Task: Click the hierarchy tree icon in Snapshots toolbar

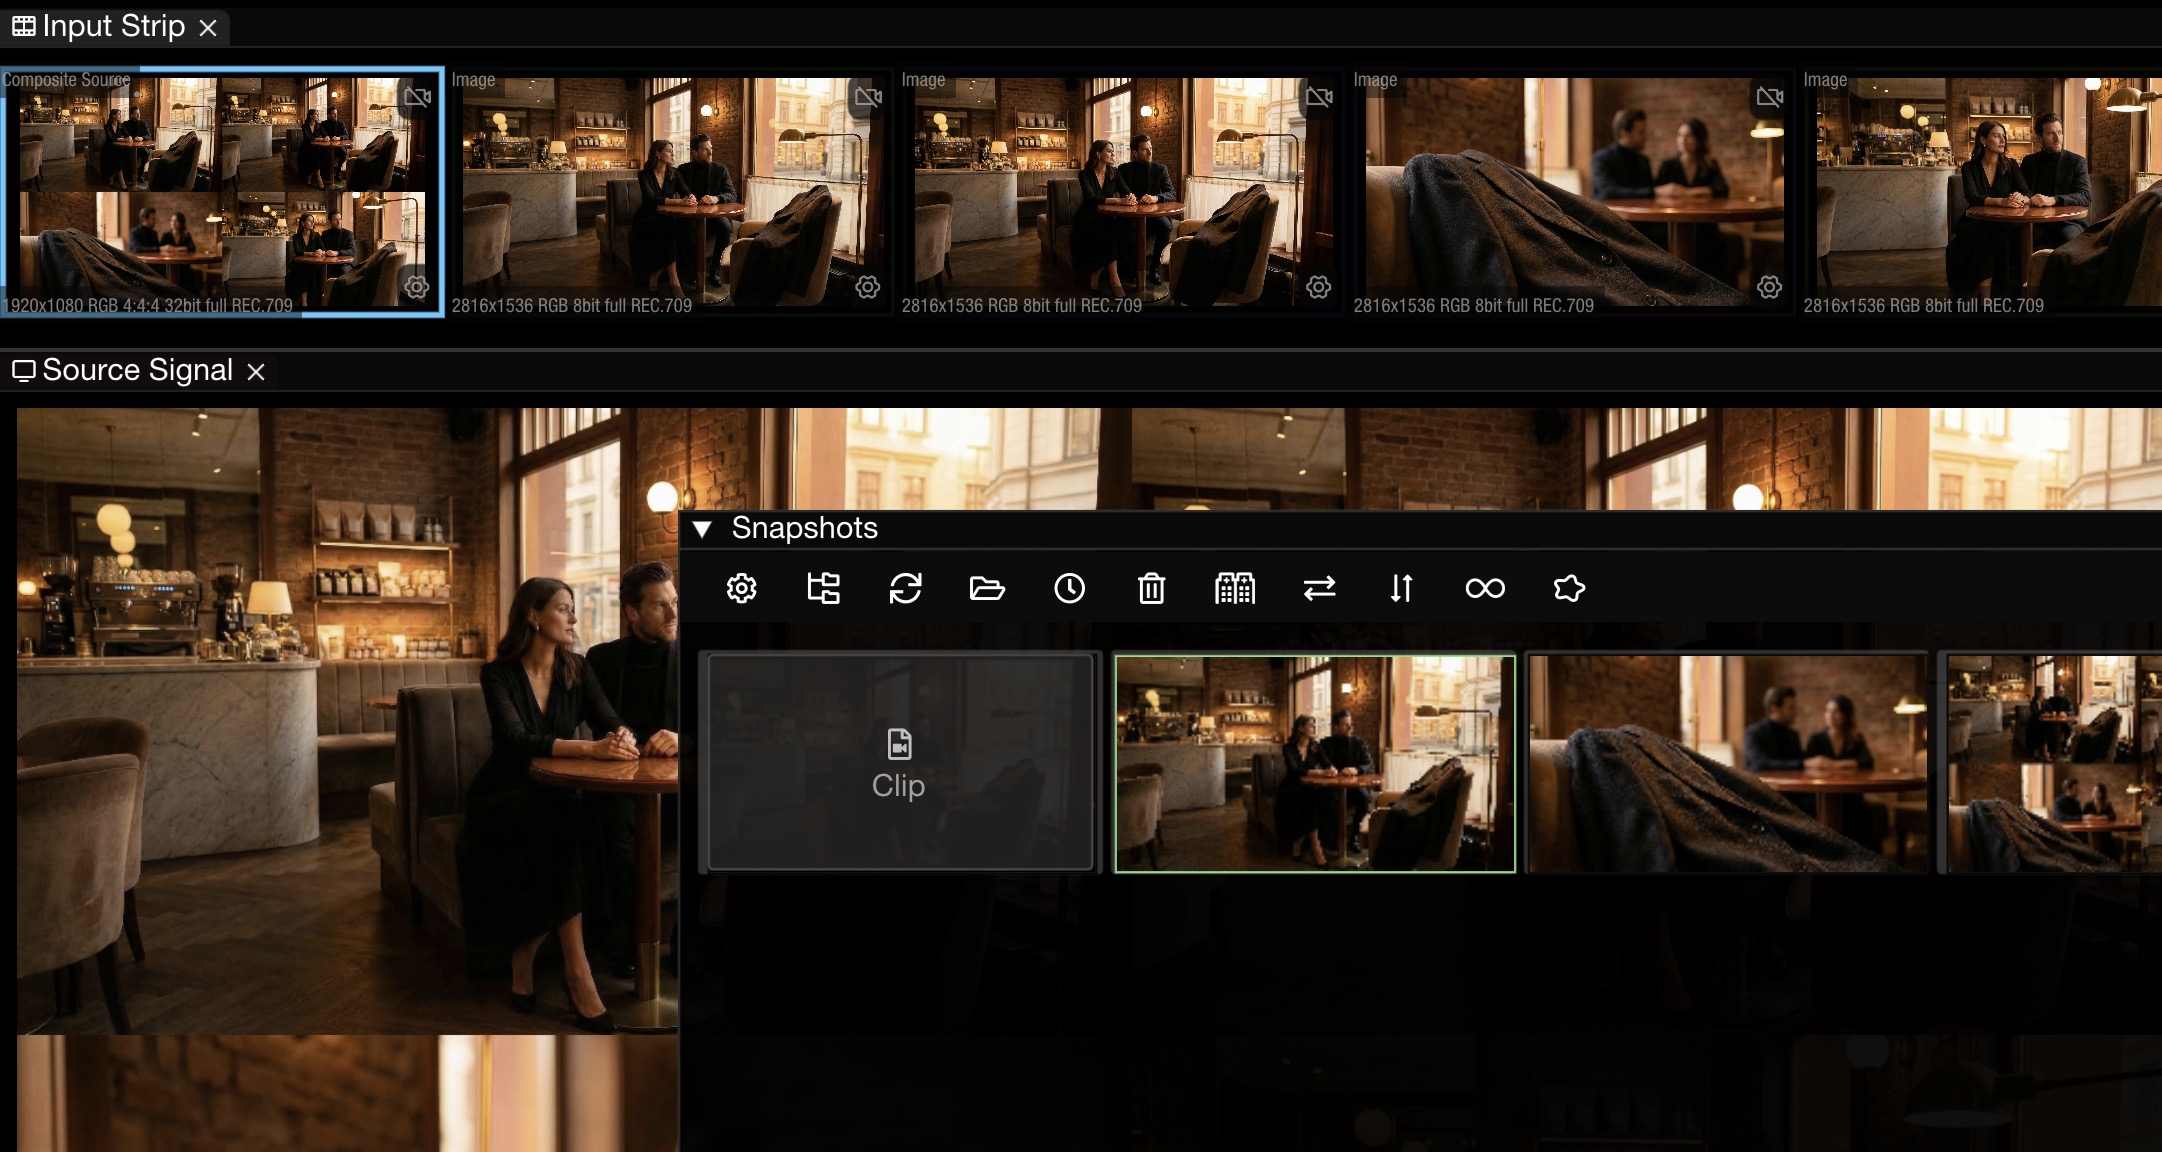Action: coord(824,588)
